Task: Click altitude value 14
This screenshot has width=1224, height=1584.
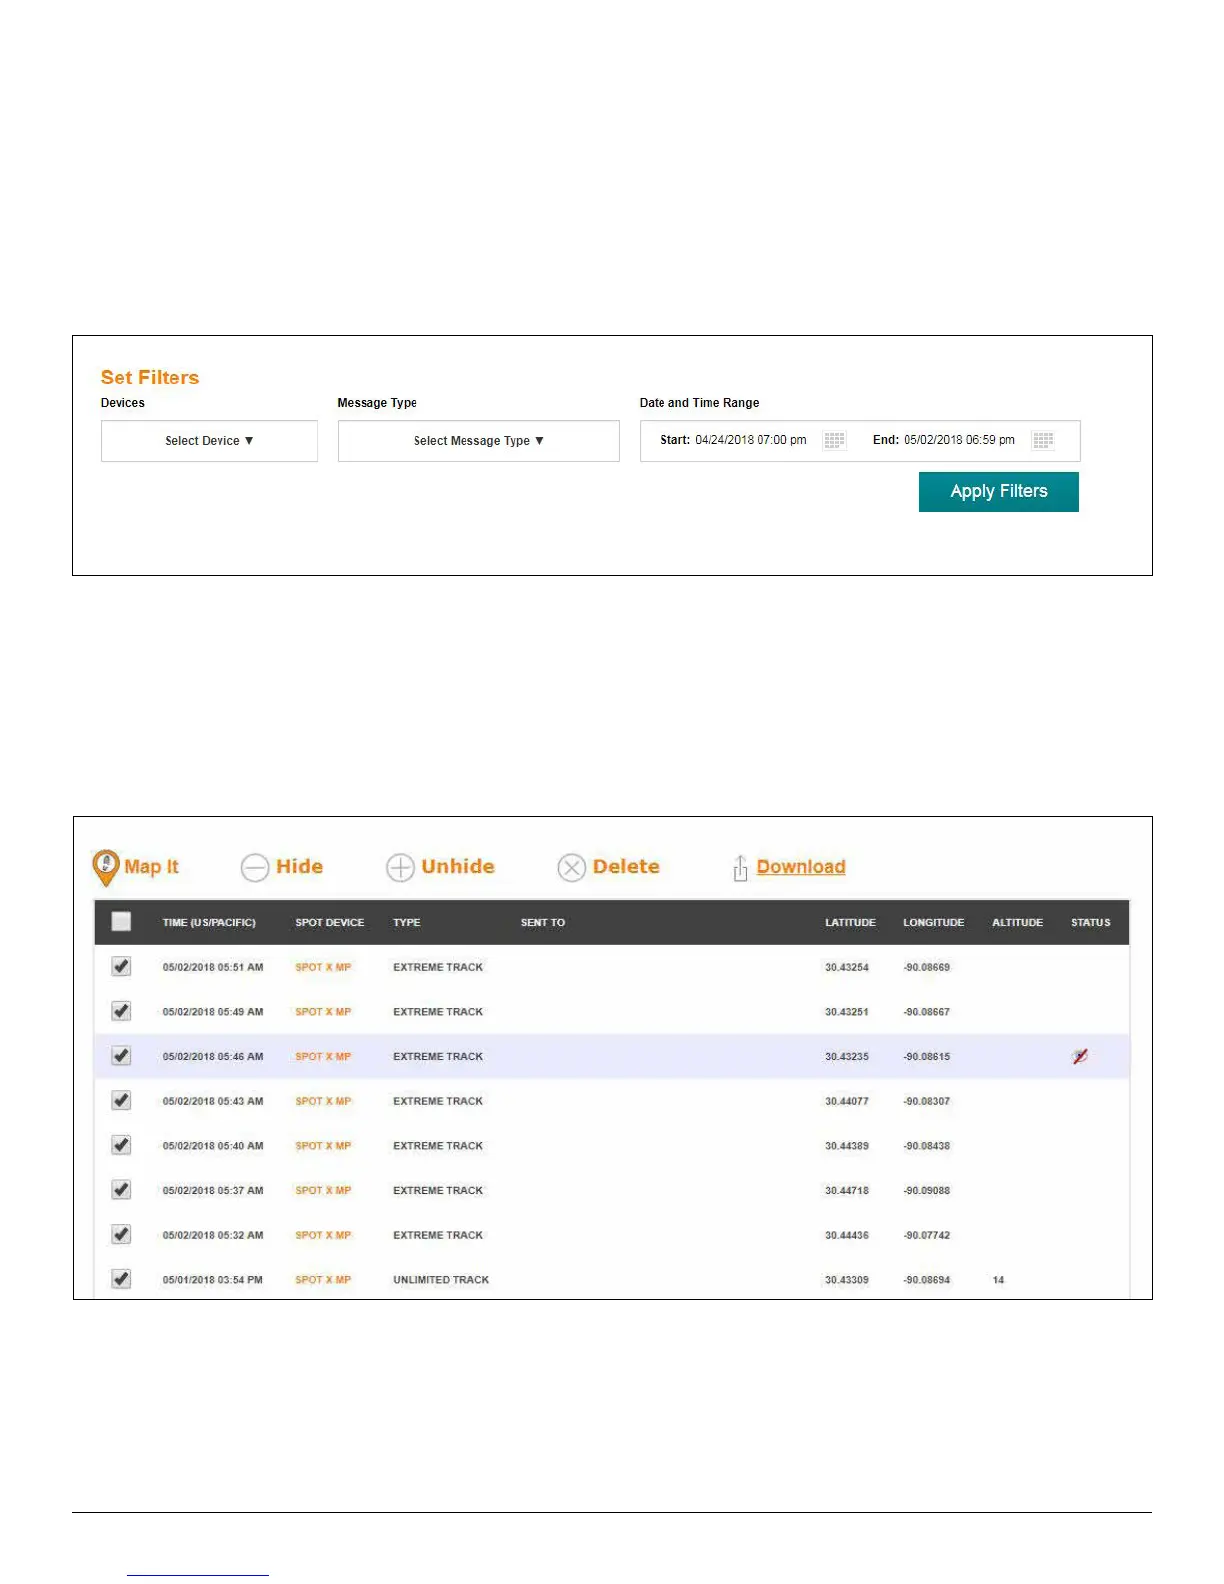Action: tap(998, 1280)
